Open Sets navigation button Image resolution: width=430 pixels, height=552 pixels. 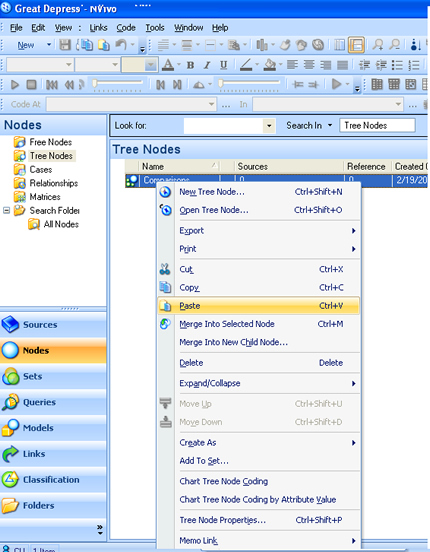53,376
